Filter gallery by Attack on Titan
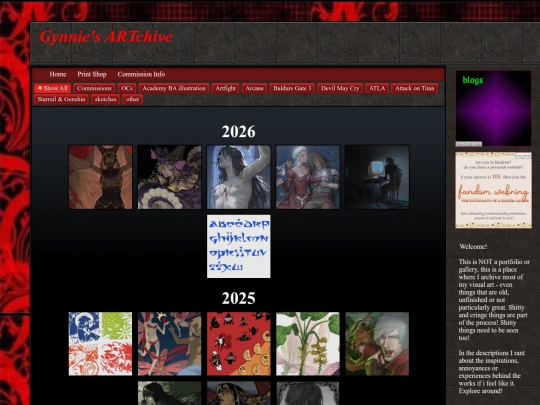The height and width of the screenshot is (405, 540). (x=415, y=88)
